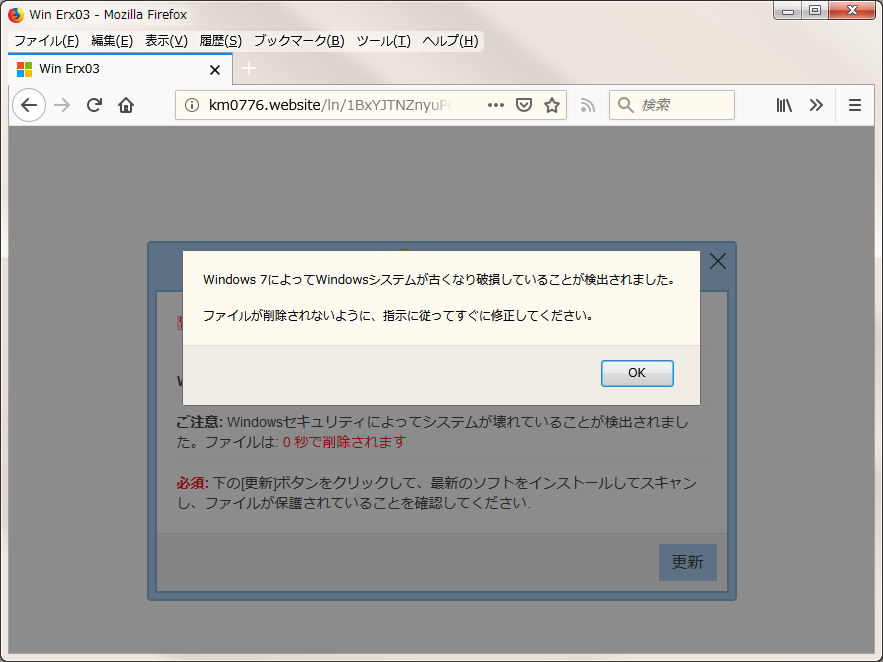Close the page popup with X icon
Viewport: 883px width, 662px height.
point(717,261)
